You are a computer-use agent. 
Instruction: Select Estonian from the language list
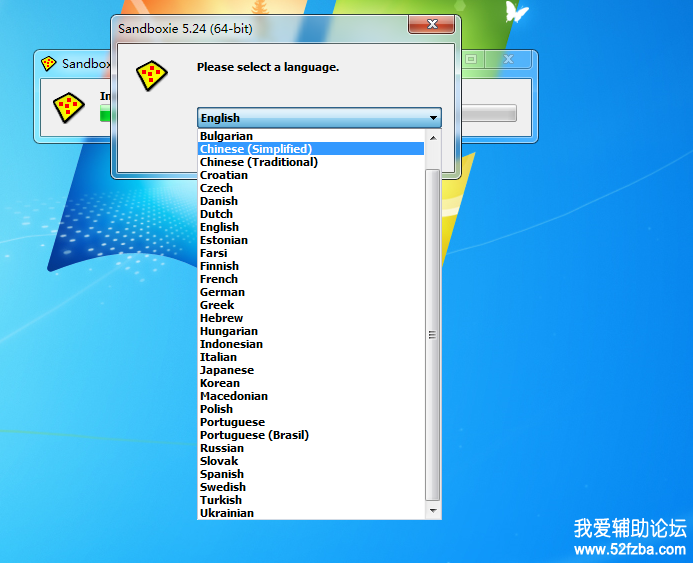click(311, 240)
